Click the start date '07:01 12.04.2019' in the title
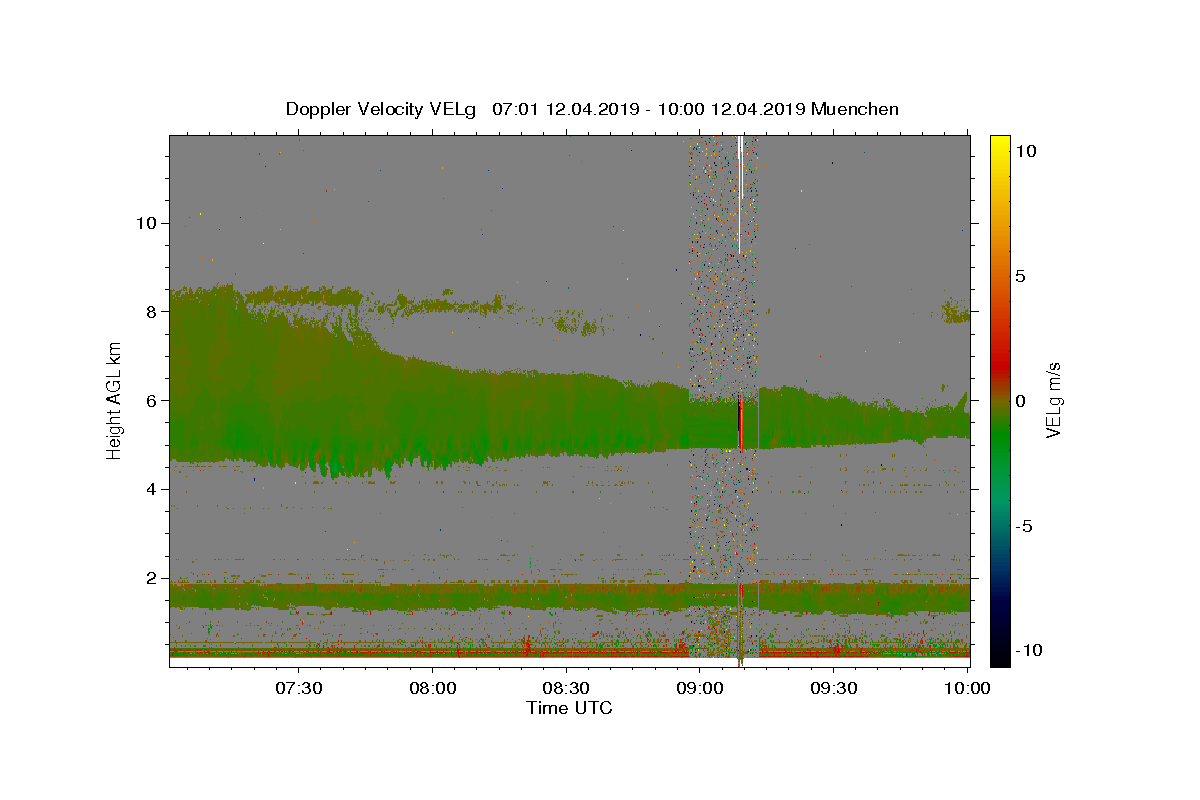This screenshot has height=800, width=1200. (x=564, y=109)
